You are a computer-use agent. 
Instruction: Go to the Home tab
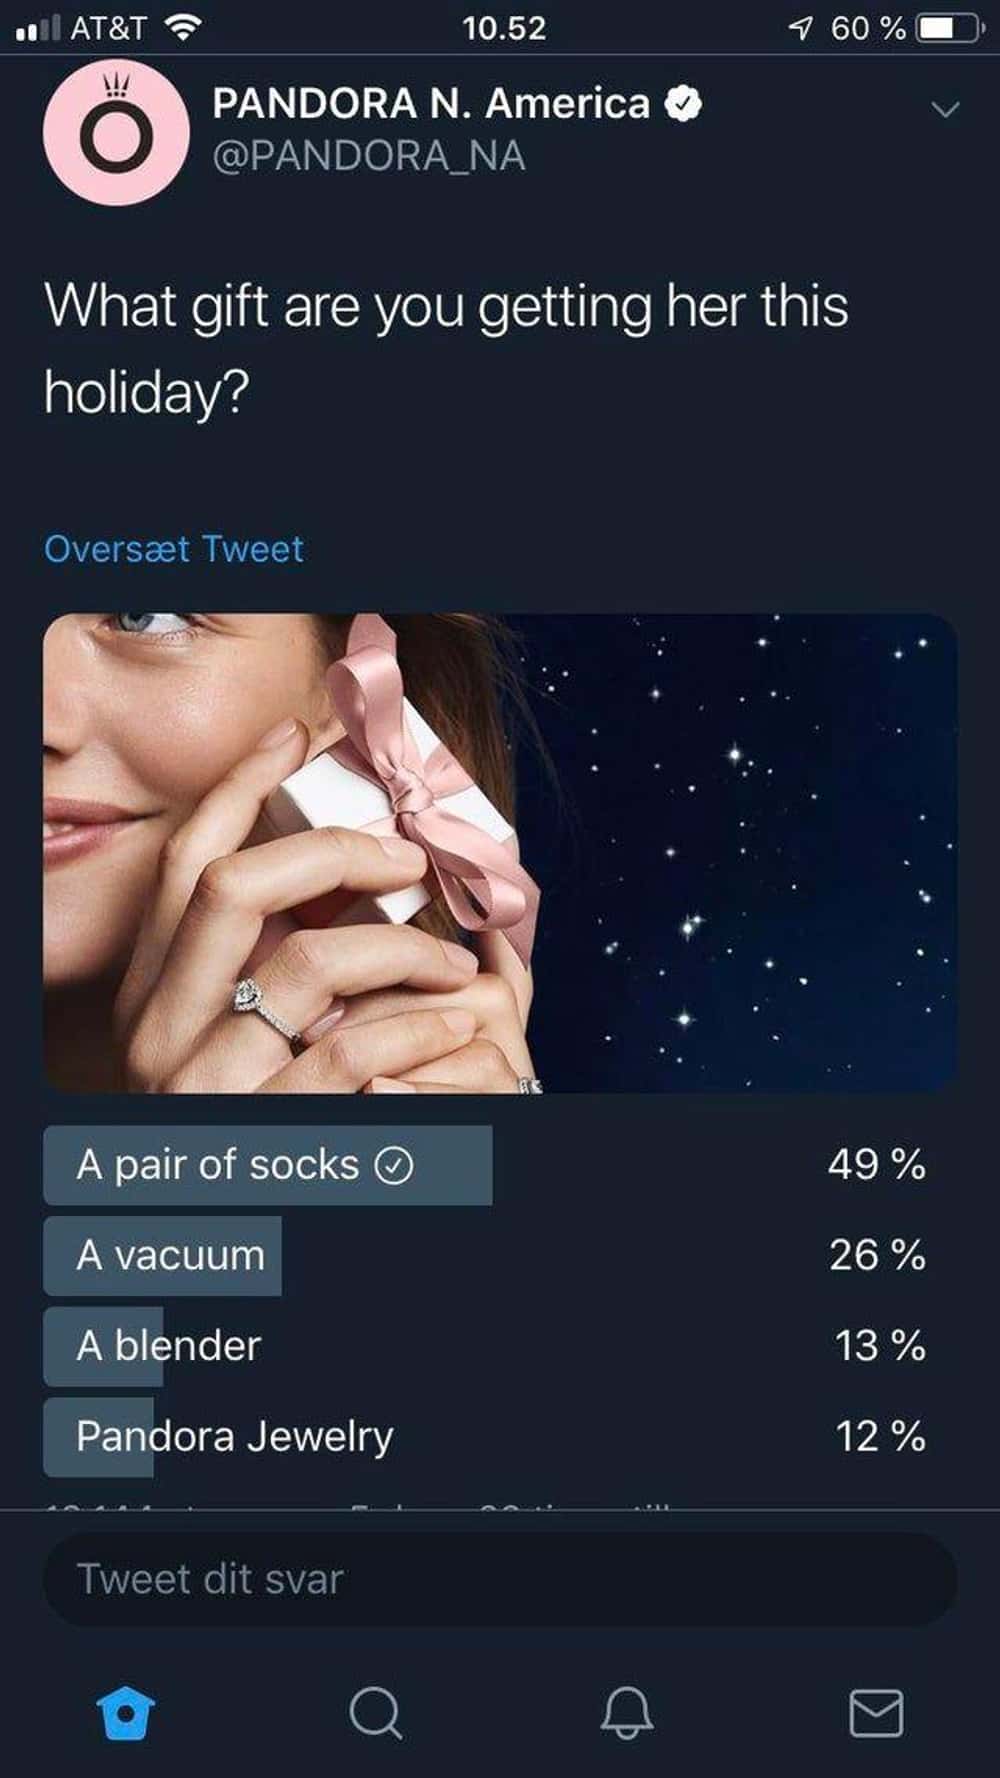(x=126, y=1714)
